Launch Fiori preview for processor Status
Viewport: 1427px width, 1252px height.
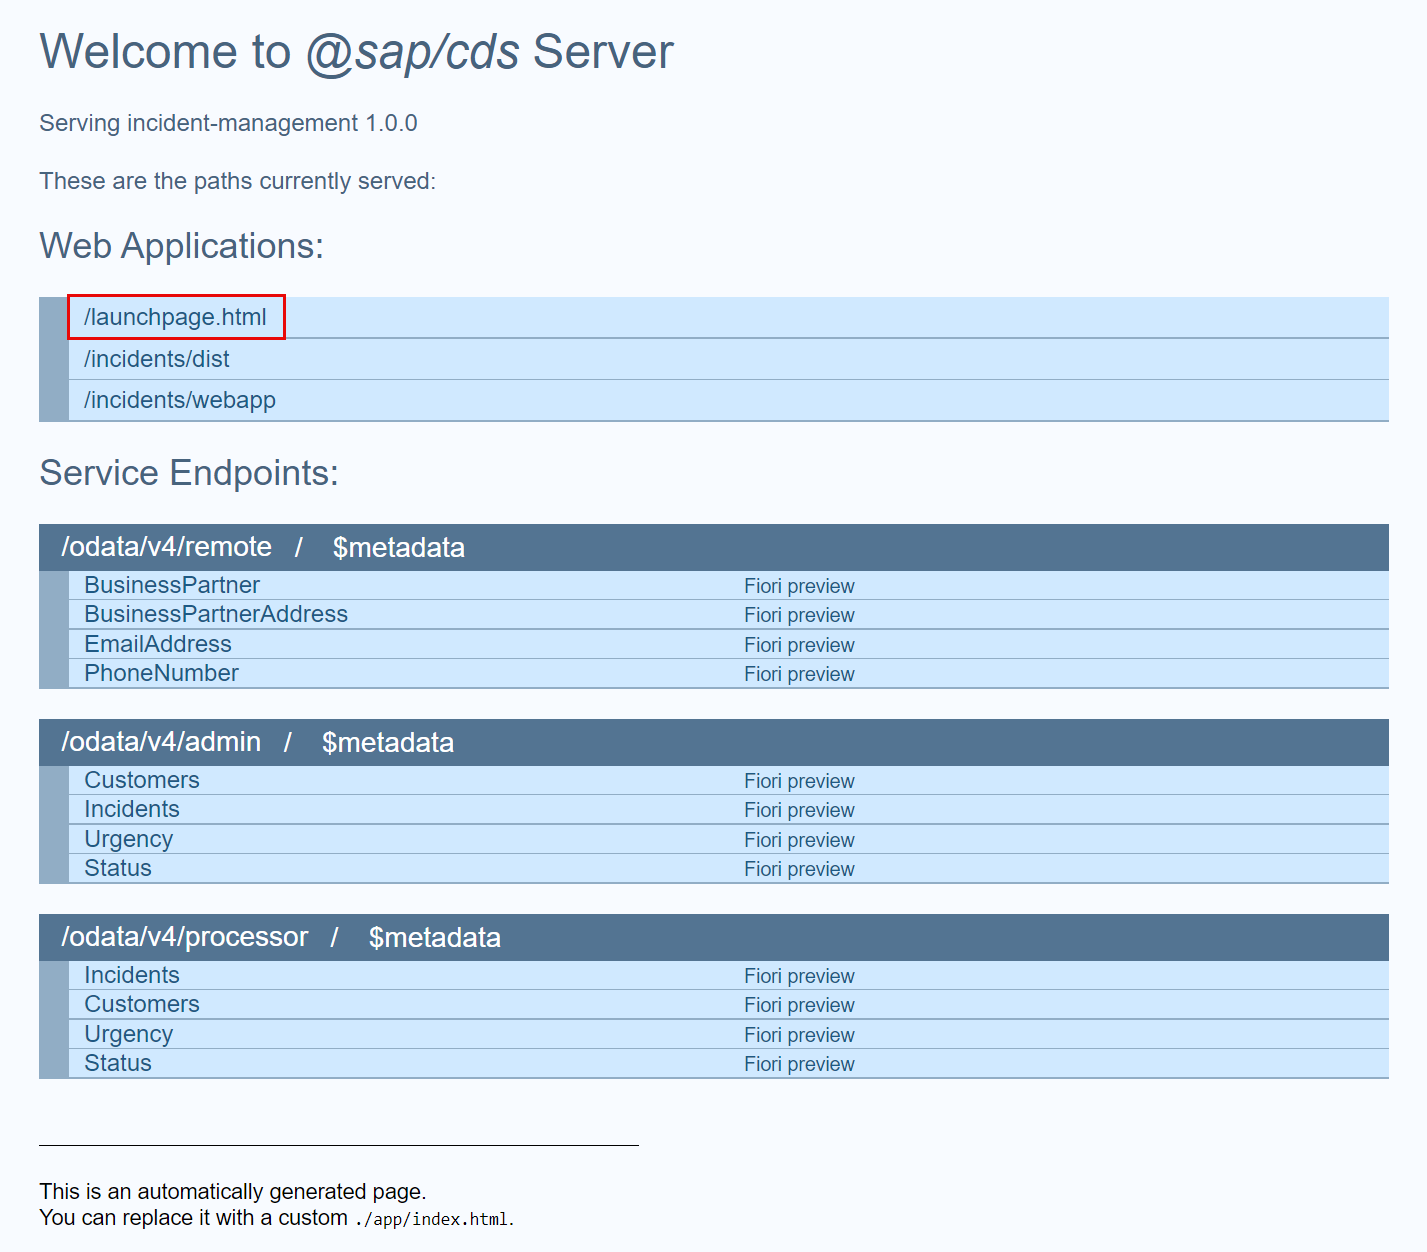tap(799, 1064)
